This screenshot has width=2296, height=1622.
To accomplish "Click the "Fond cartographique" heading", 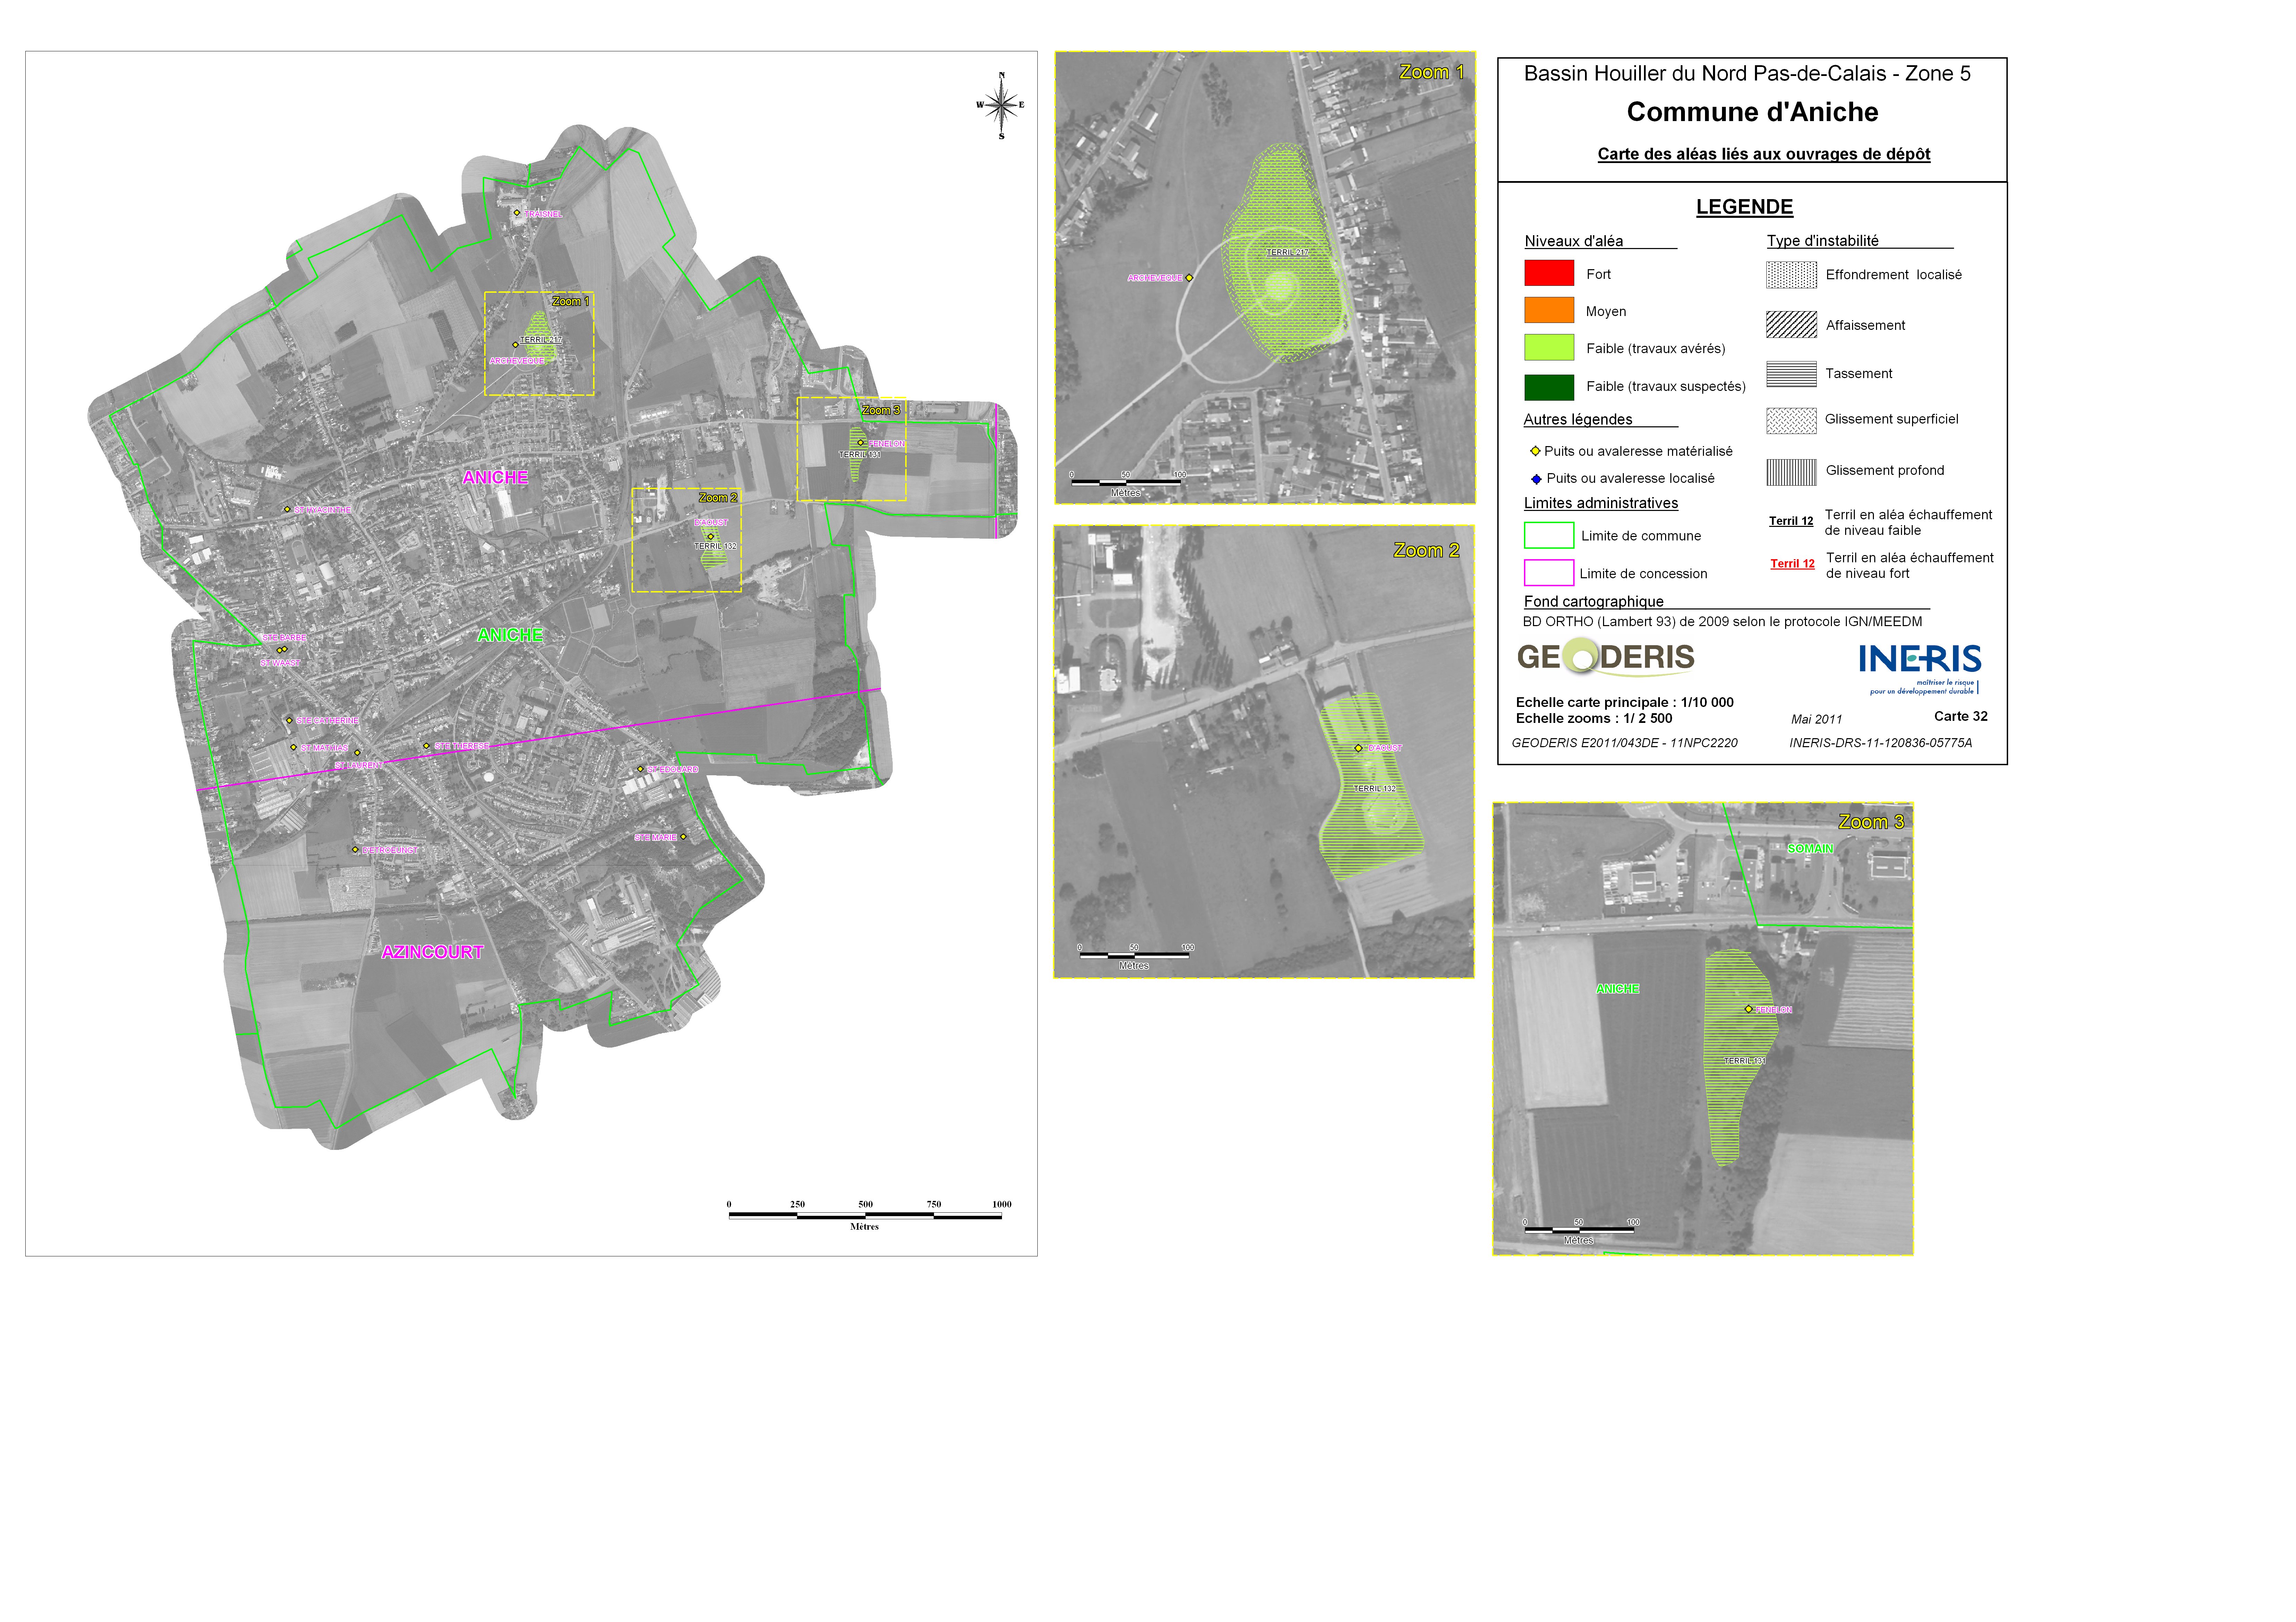I will click(1594, 601).
